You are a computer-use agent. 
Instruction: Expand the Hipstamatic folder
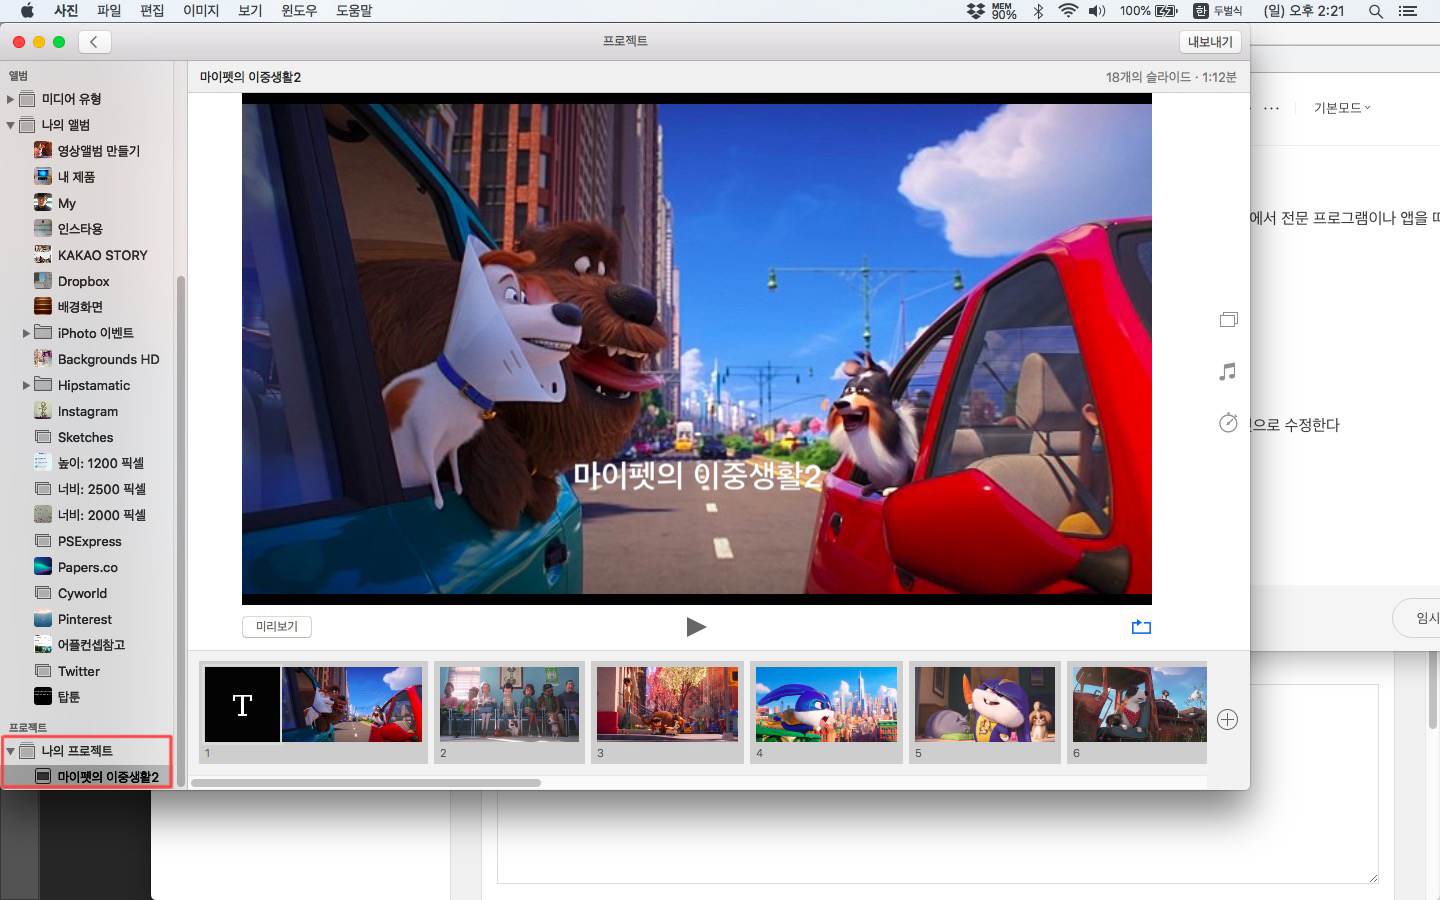tap(26, 385)
